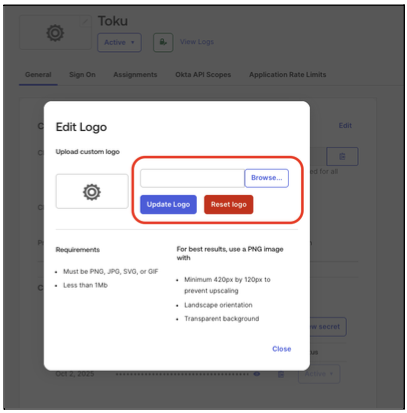Switch to the Sign On tab
The image size is (407, 413).
[82, 75]
